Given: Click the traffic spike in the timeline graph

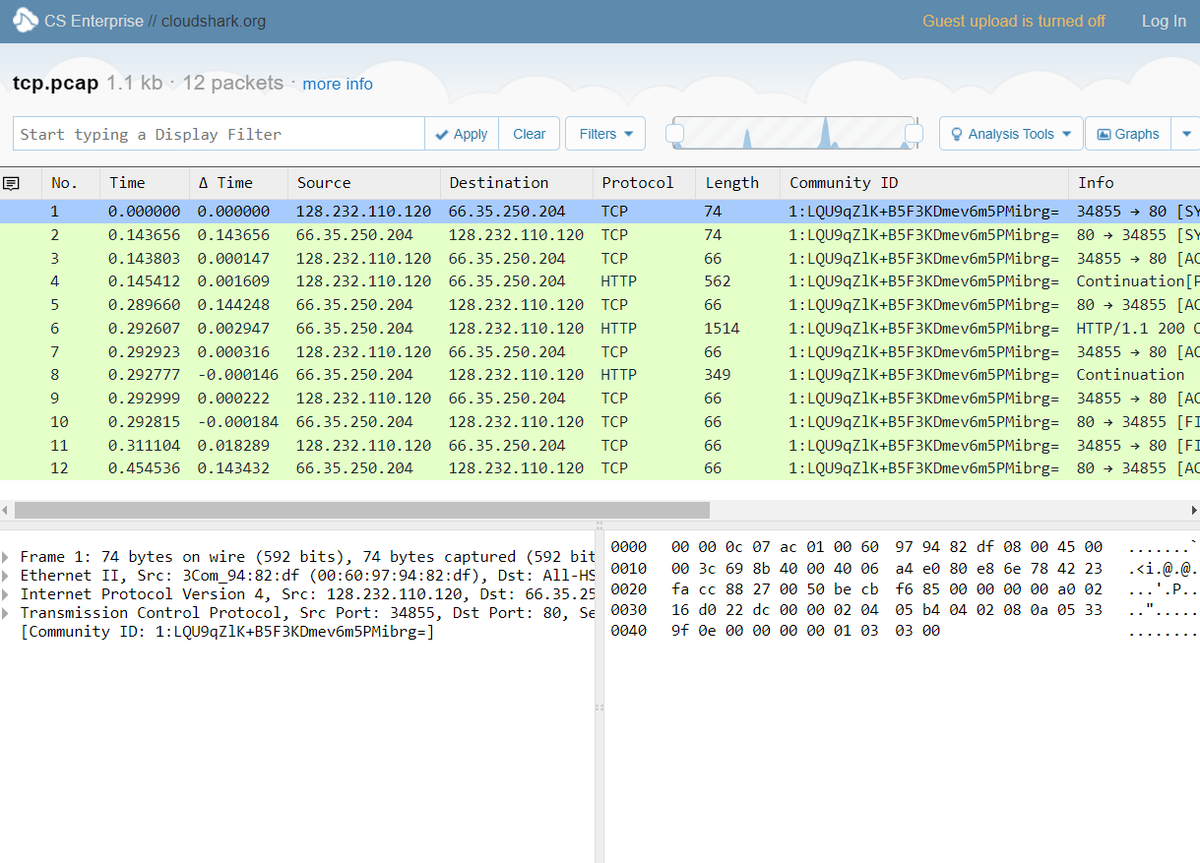Looking at the screenshot, I should (x=825, y=134).
